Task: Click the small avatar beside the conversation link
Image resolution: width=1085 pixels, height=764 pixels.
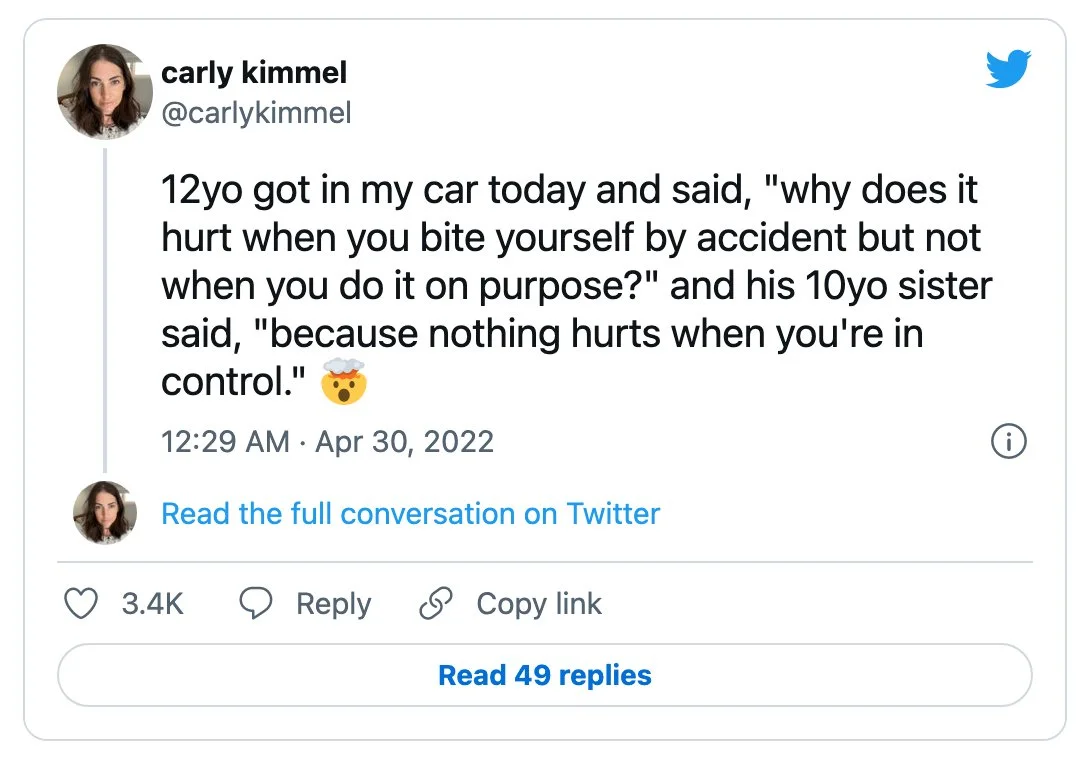Action: 104,513
